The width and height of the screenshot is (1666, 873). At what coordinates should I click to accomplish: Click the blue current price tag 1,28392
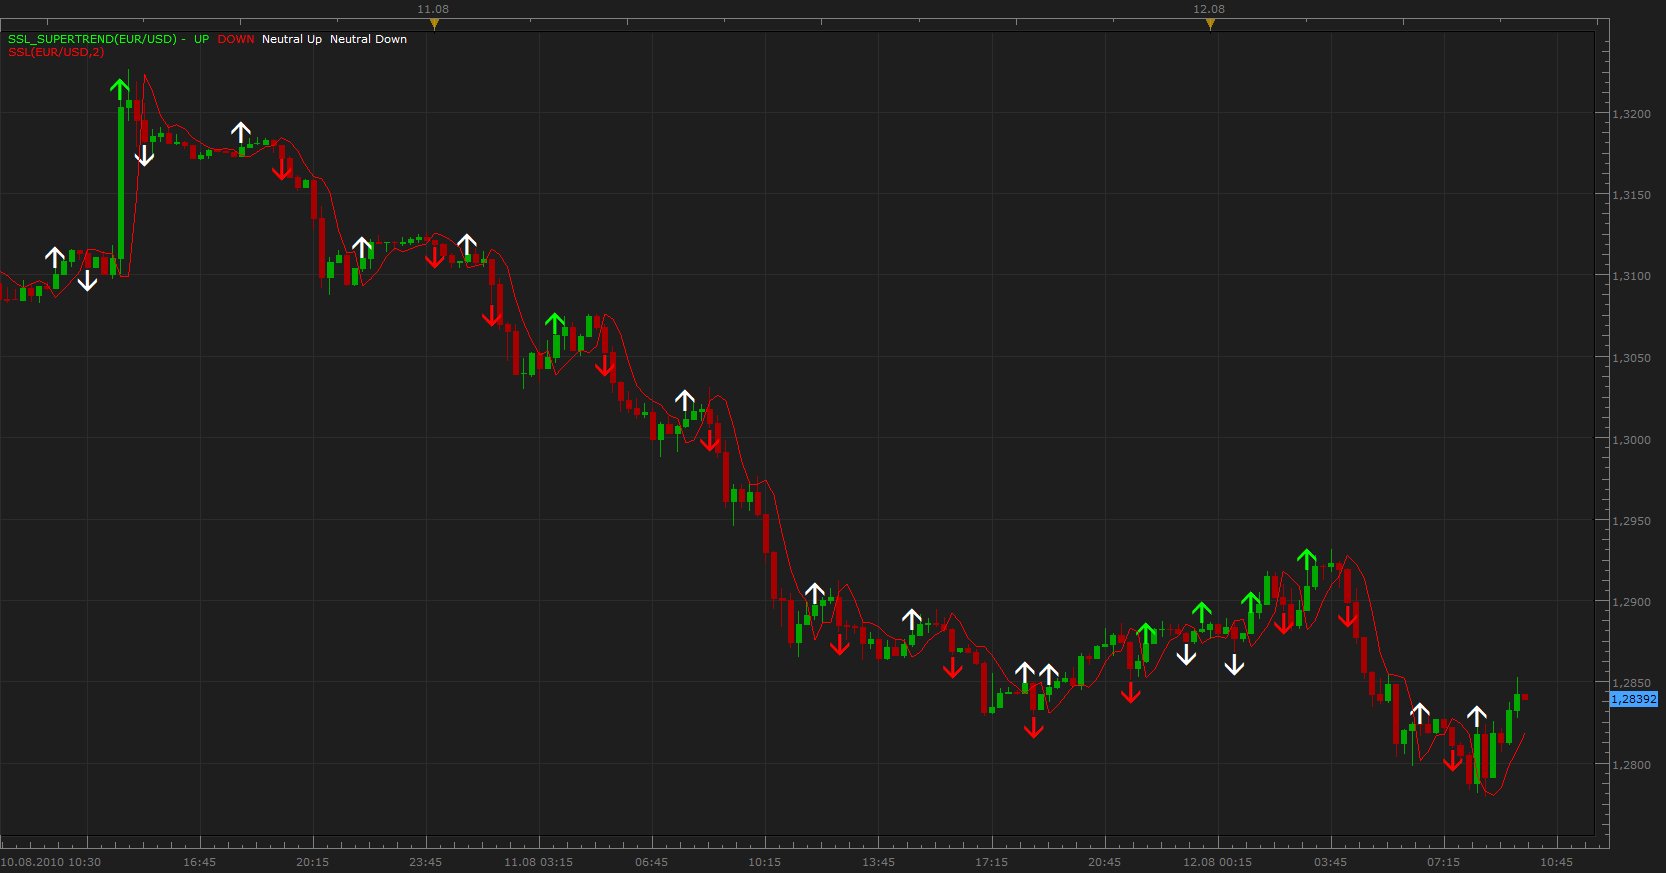point(1633,699)
